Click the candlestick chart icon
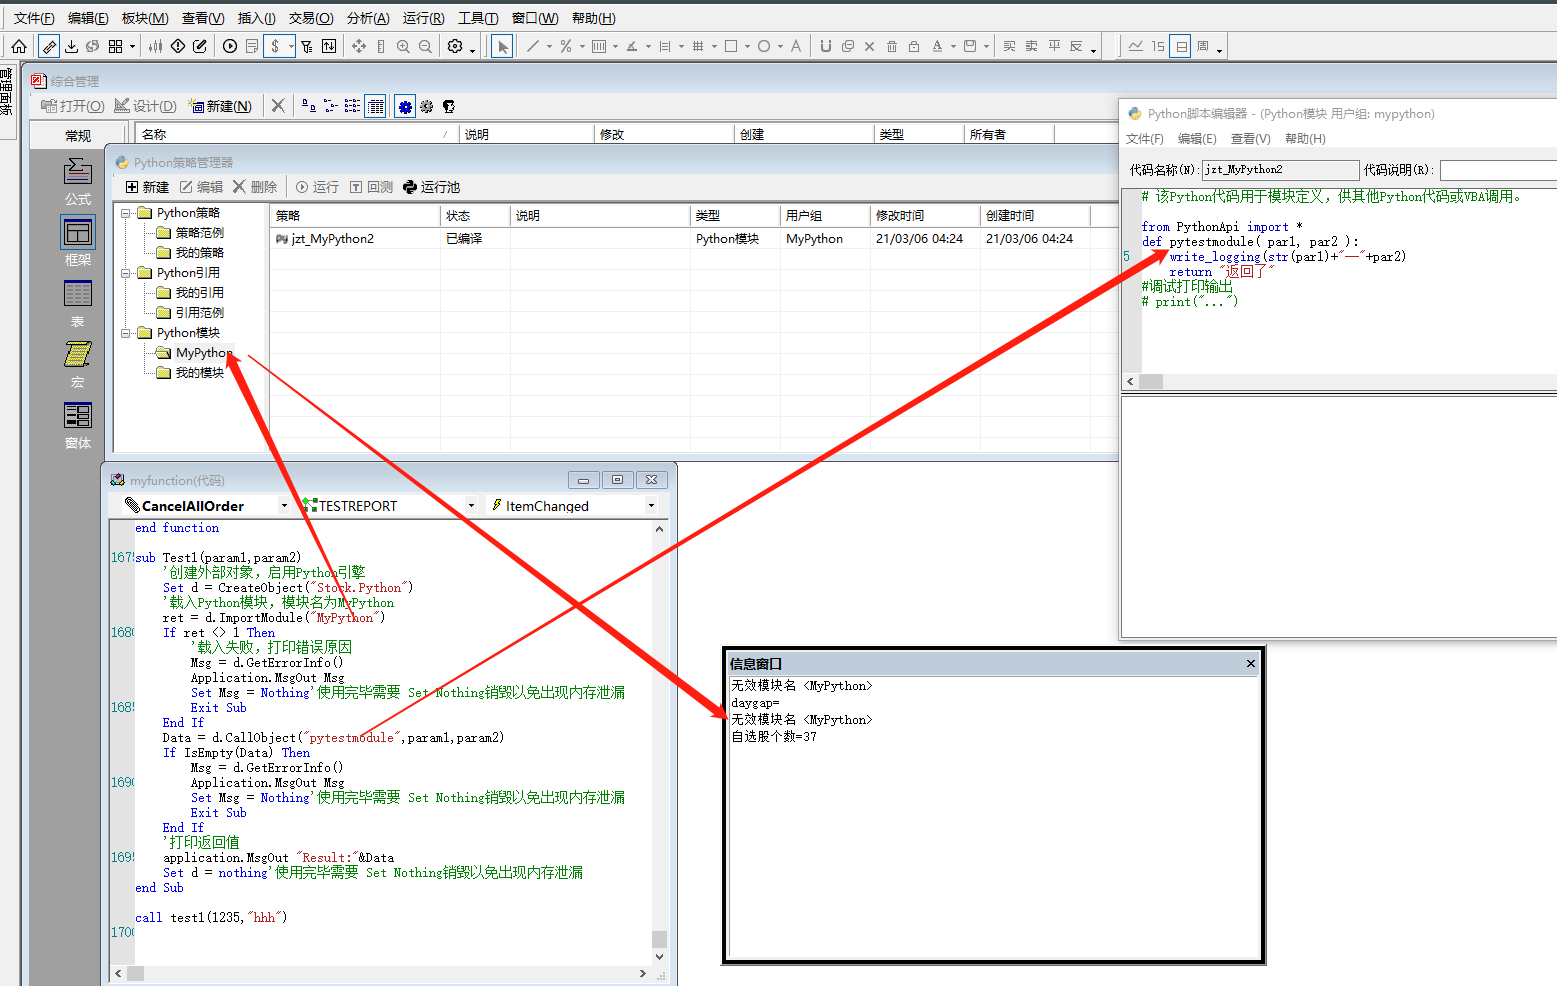Viewport: 1557px width, 986px height. point(155,46)
